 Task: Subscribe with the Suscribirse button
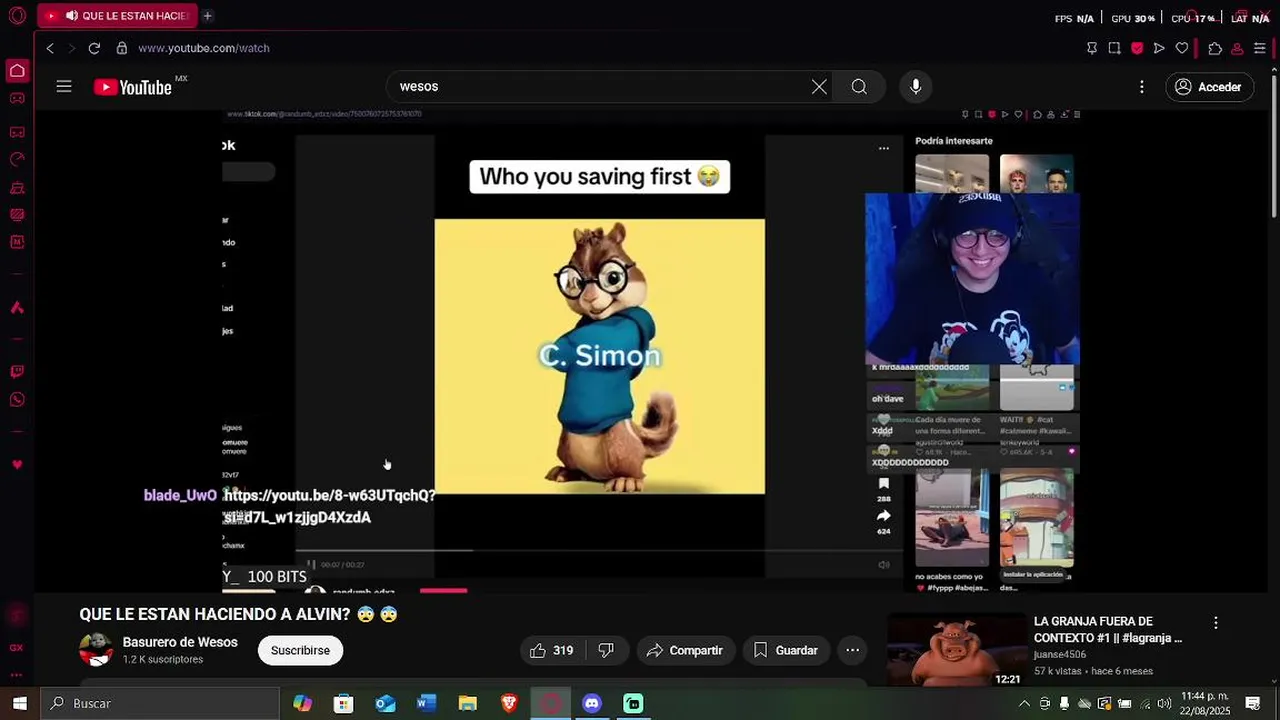[x=300, y=650]
